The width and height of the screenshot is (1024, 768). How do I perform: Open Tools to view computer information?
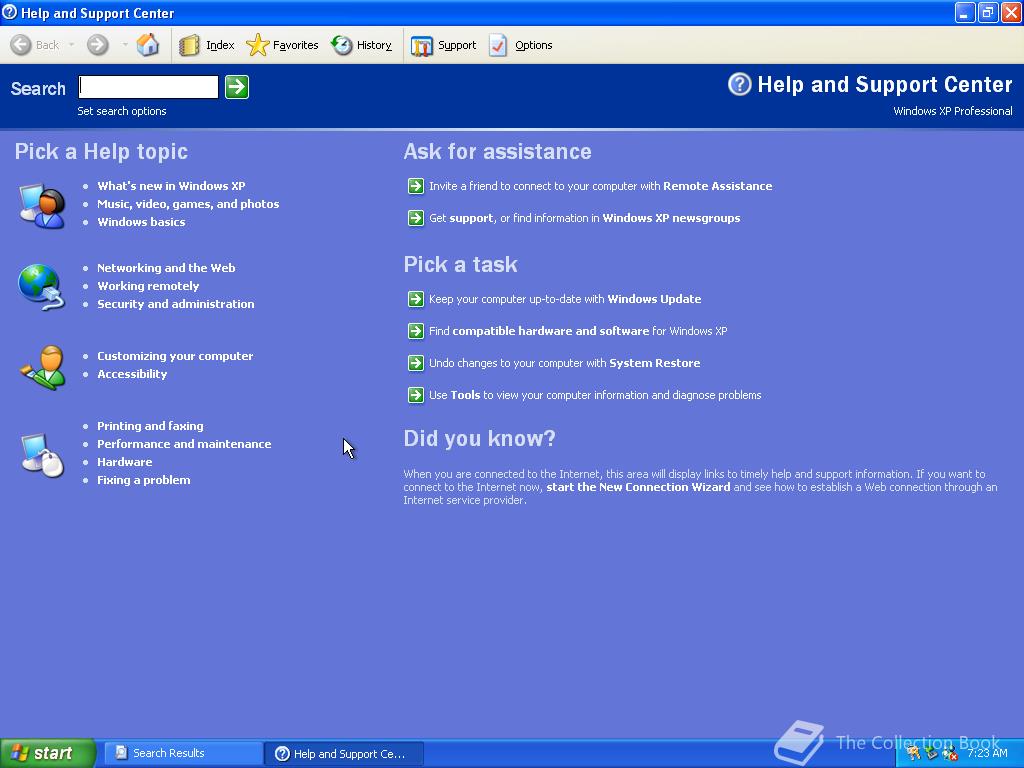(595, 395)
